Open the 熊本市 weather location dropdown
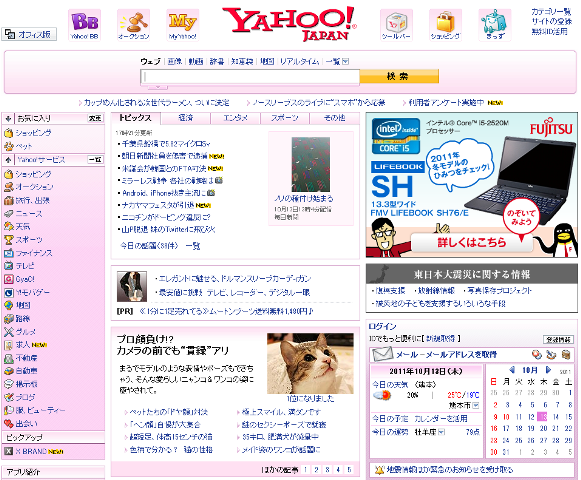This screenshot has height=480, width=581. pos(476,405)
